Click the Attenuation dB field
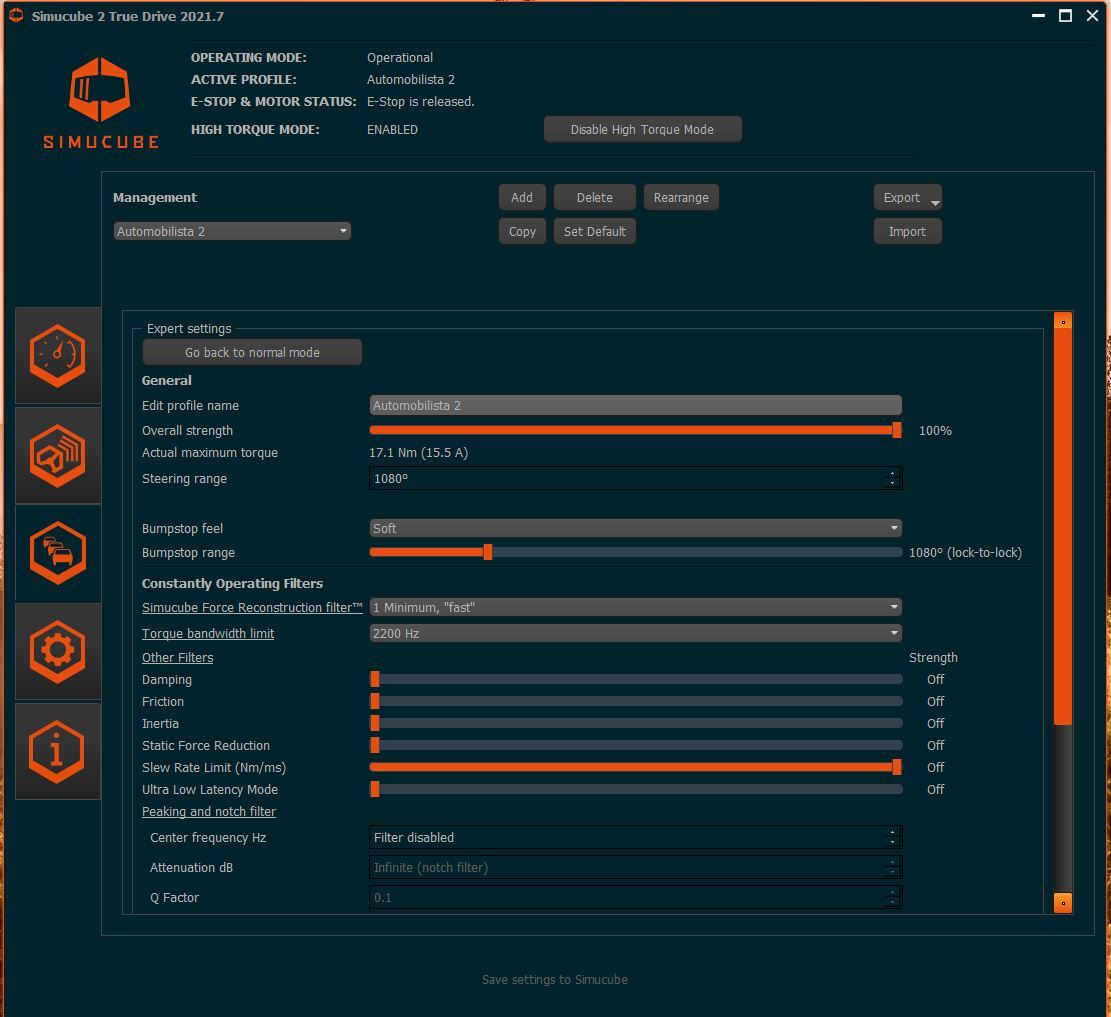1111x1017 pixels. [x=635, y=867]
